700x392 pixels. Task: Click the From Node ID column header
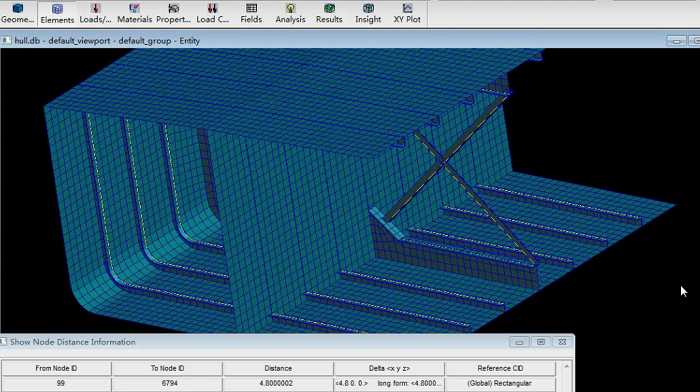click(56, 368)
